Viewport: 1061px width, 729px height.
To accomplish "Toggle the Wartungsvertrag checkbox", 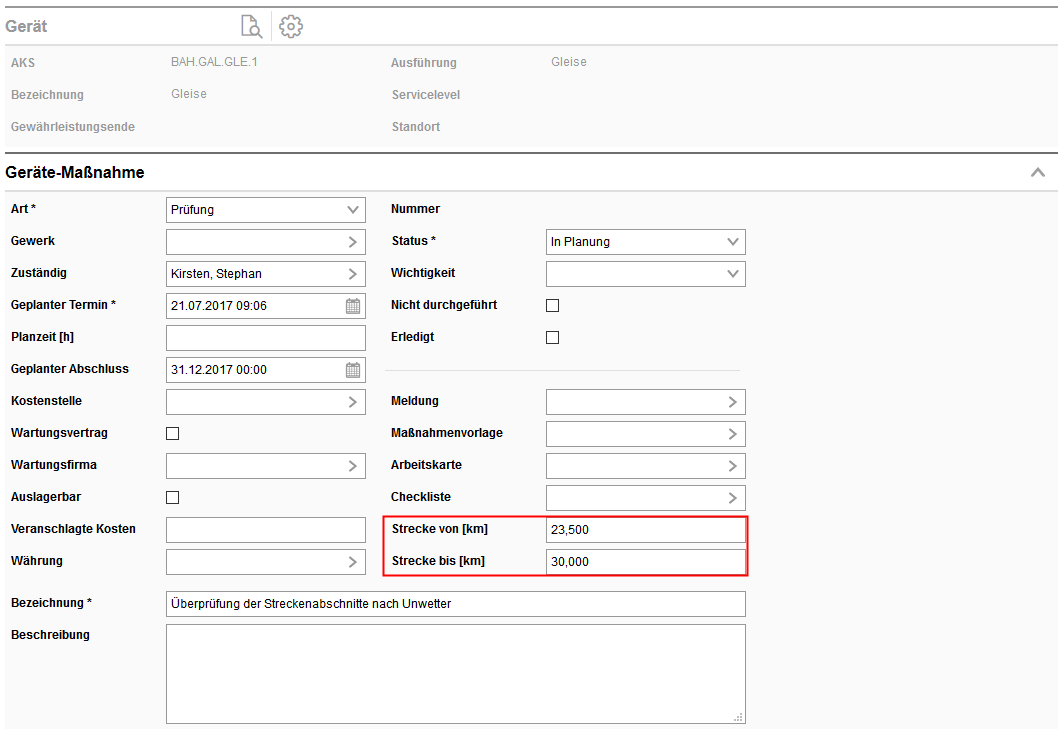I will (x=172, y=434).
